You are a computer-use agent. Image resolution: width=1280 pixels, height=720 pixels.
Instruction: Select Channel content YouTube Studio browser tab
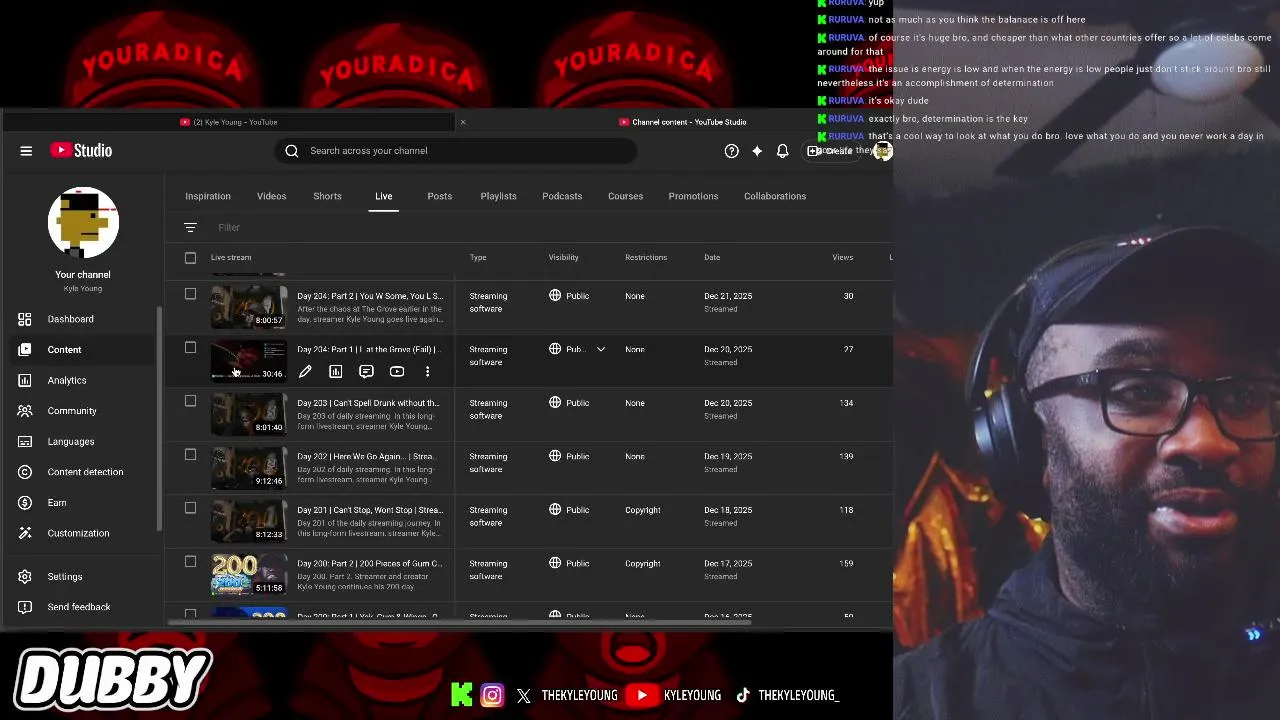click(x=682, y=122)
